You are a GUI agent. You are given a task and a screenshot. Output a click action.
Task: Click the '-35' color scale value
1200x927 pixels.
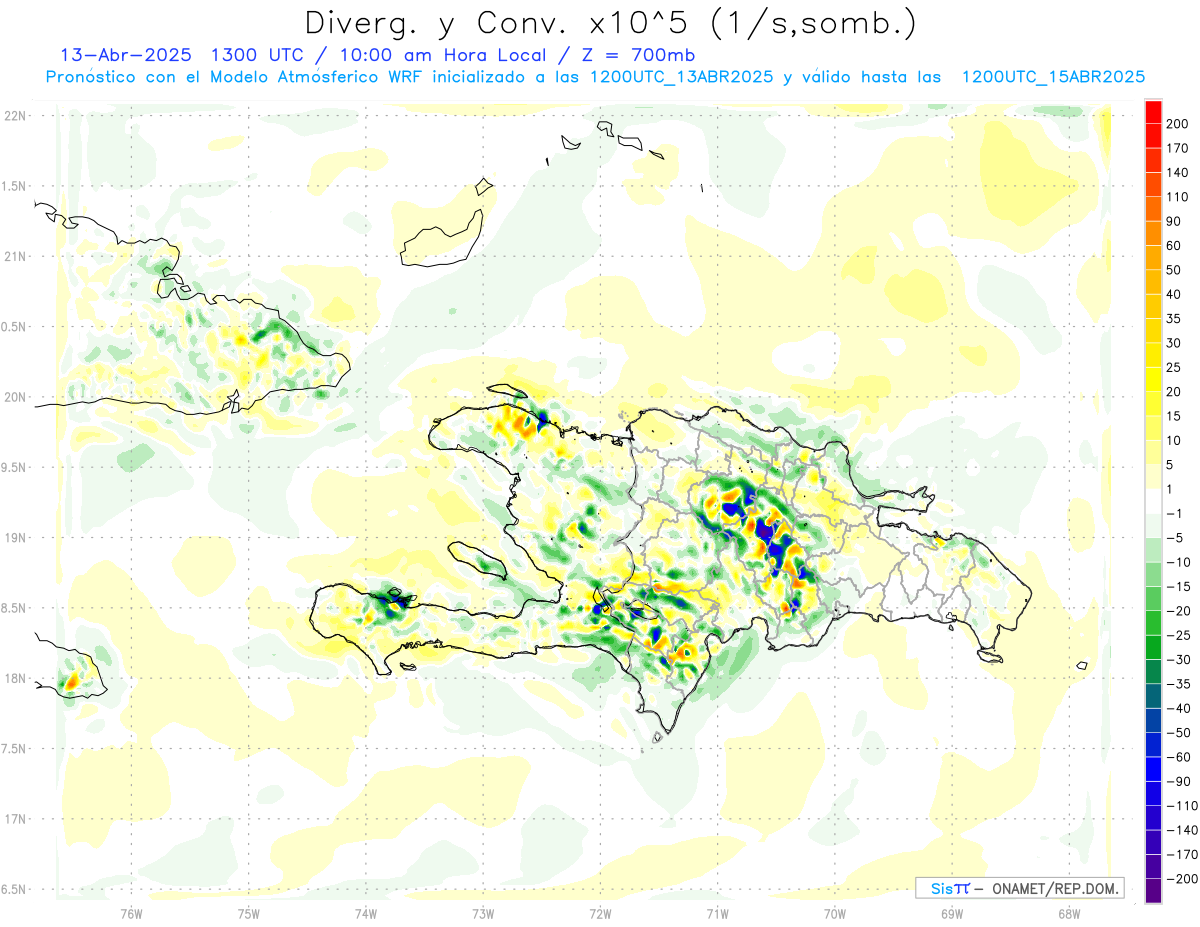tap(1179, 684)
